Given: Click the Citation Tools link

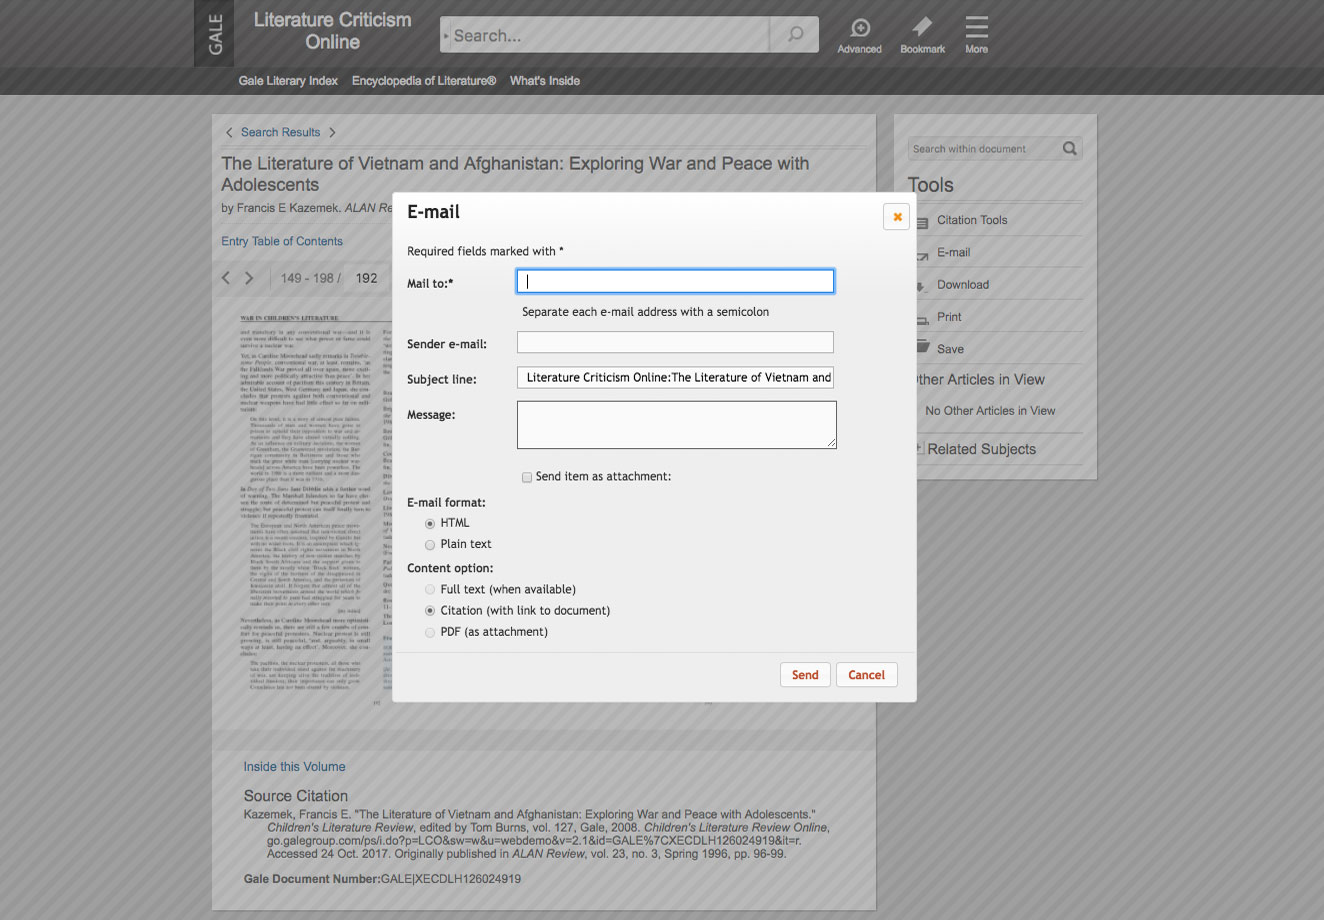Looking at the screenshot, I should point(972,220).
